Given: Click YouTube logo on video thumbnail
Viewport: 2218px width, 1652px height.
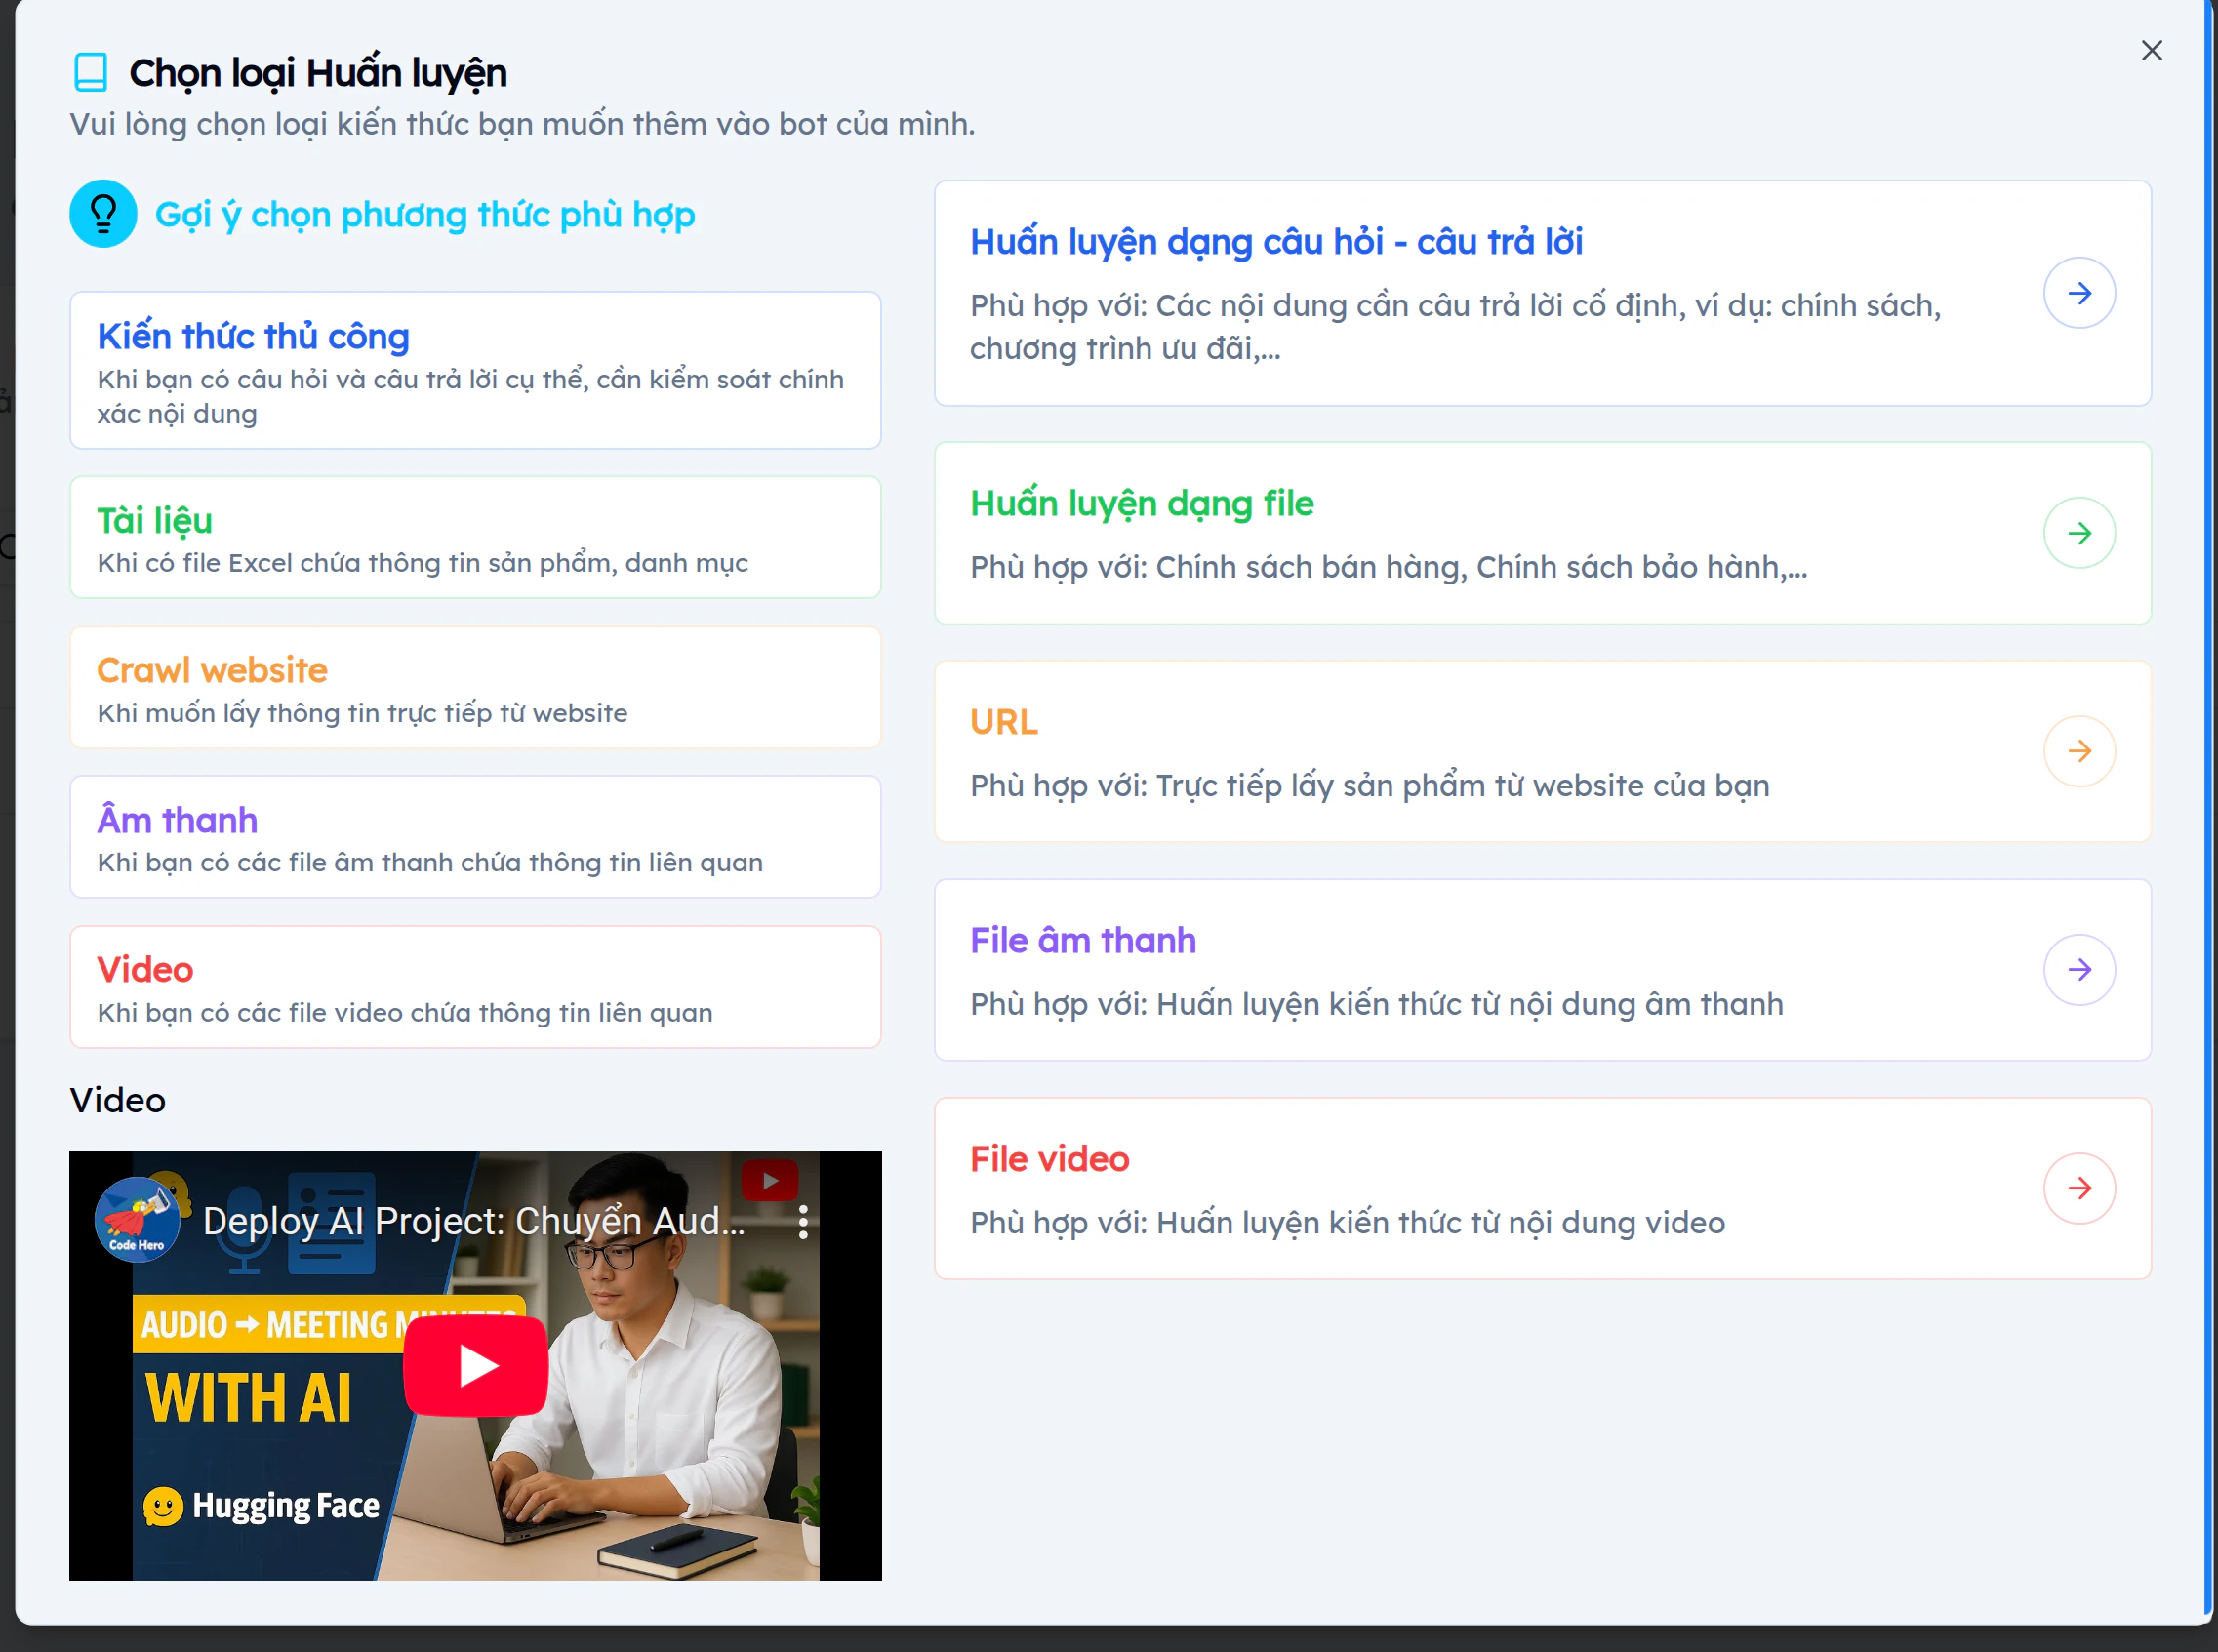Looking at the screenshot, I should (x=769, y=1180).
